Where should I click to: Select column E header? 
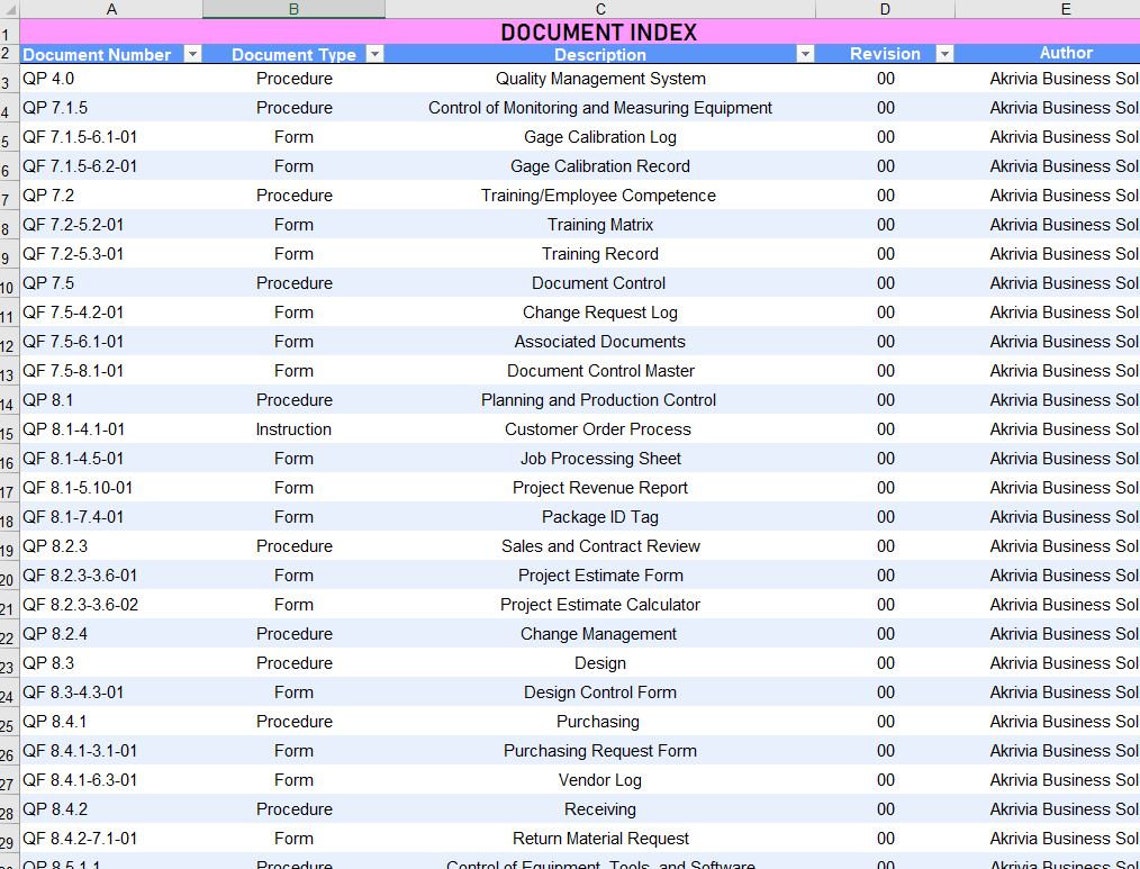click(x=1065, y=10)
